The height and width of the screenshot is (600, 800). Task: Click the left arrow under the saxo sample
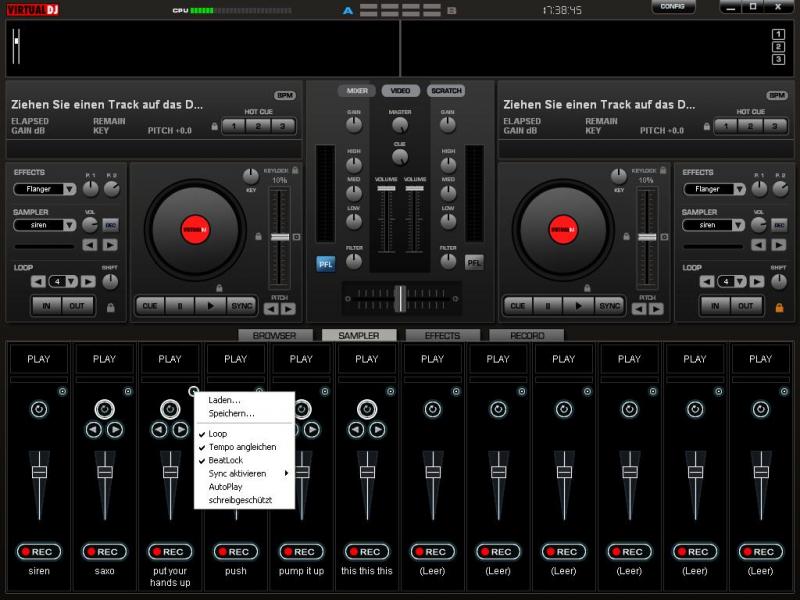(x=94, y=430)
